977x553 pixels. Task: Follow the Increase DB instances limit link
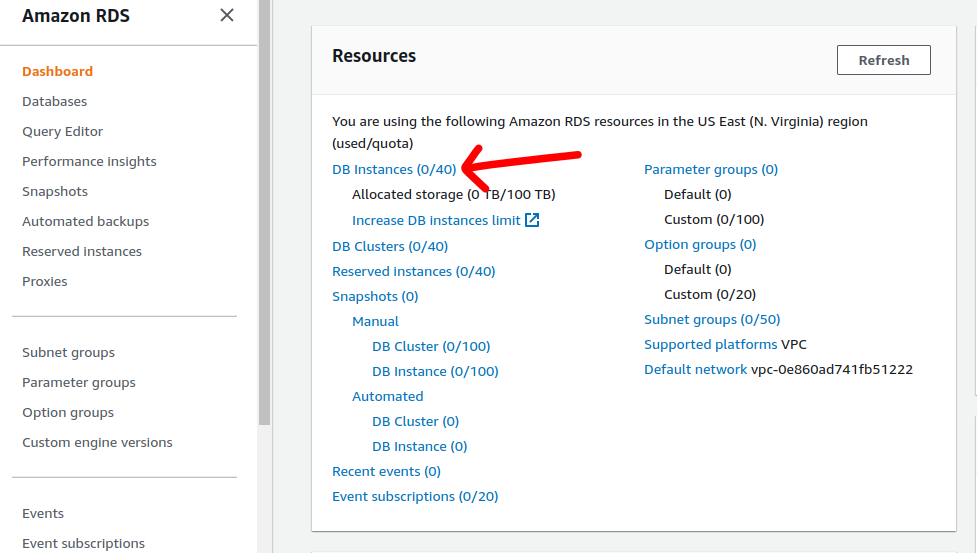tap(436, 220)
